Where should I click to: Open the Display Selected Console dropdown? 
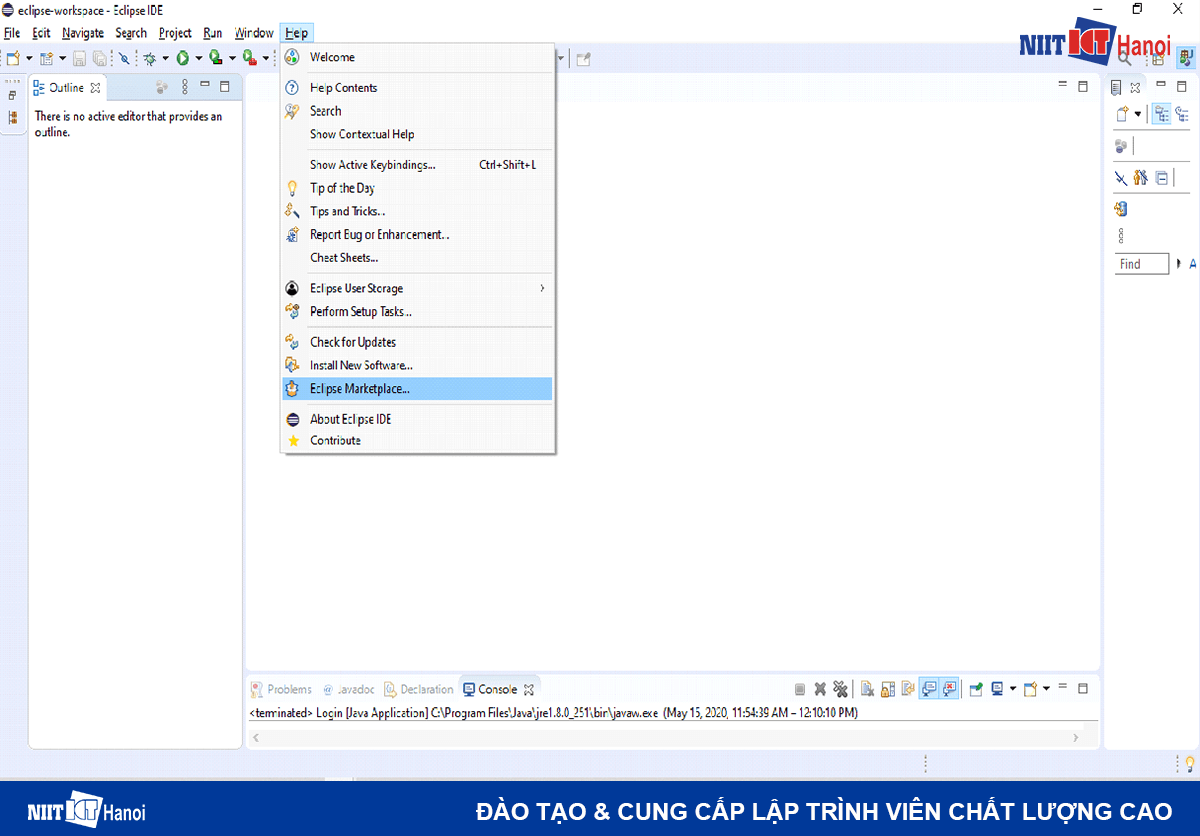coord(1013,689)
